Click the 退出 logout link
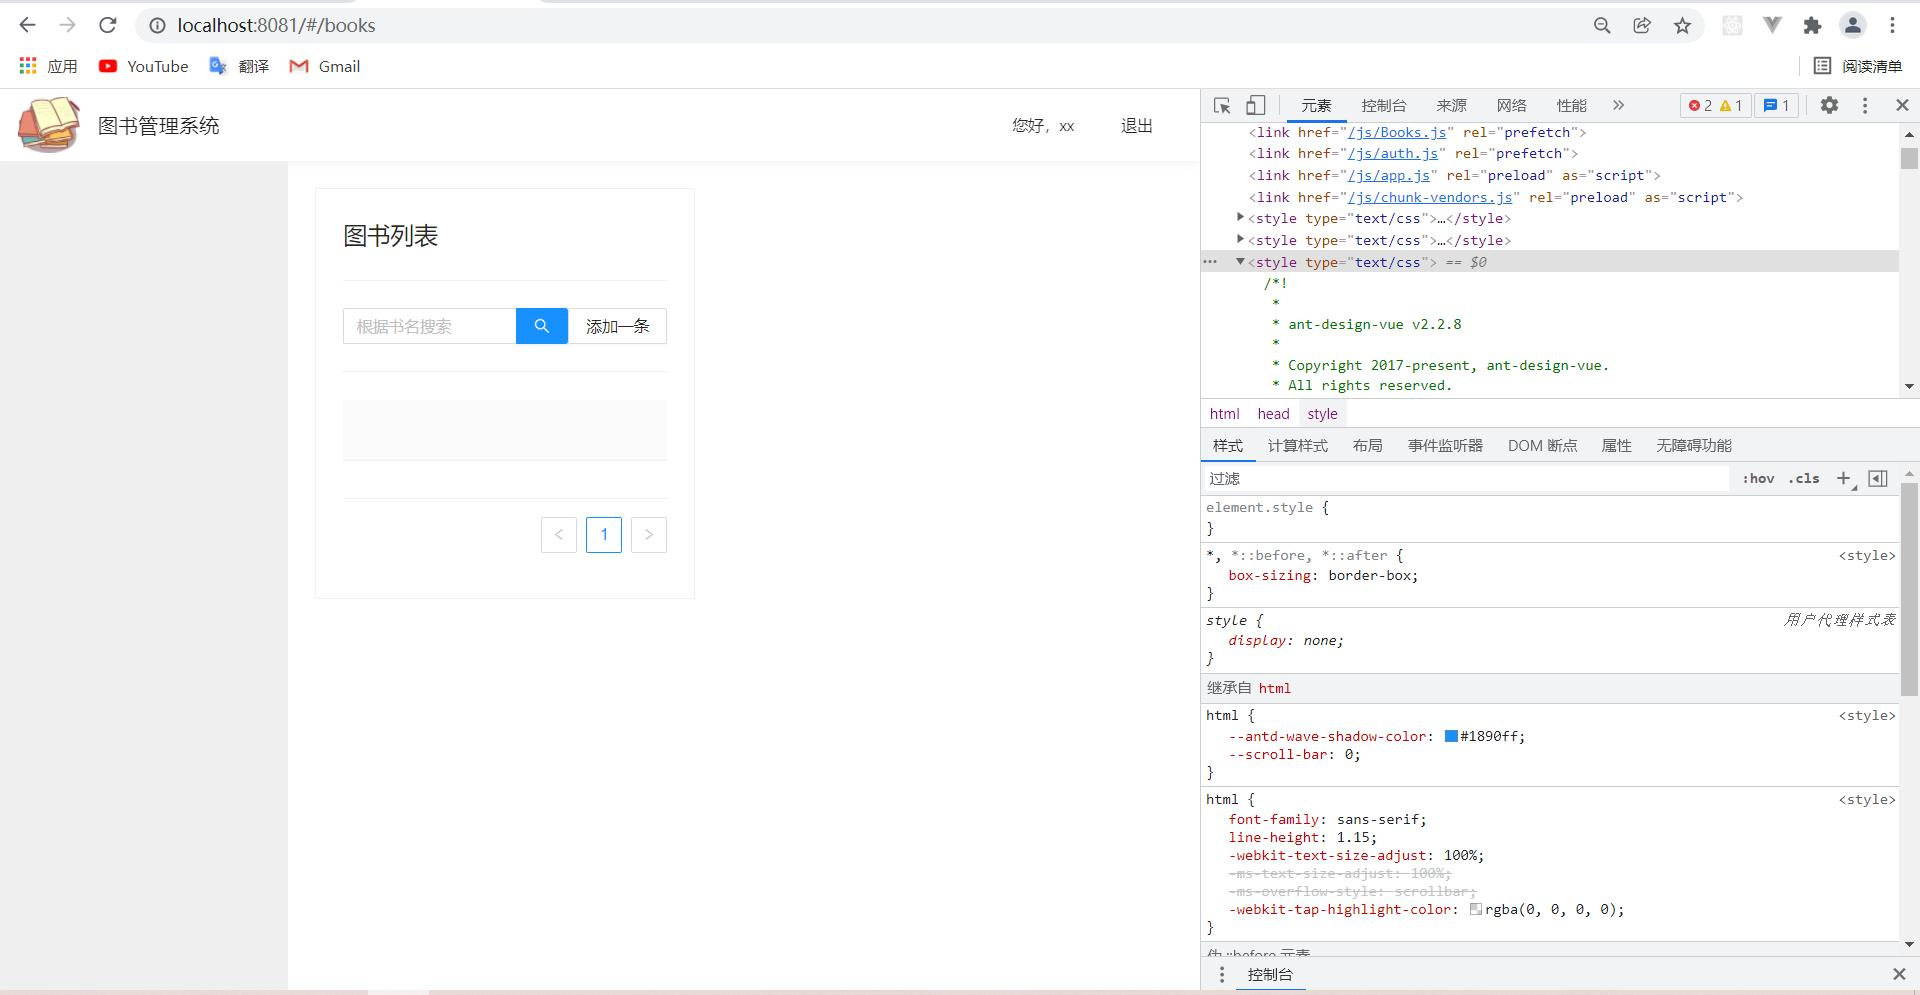 pyautogui.click(x=1136, y=126)
